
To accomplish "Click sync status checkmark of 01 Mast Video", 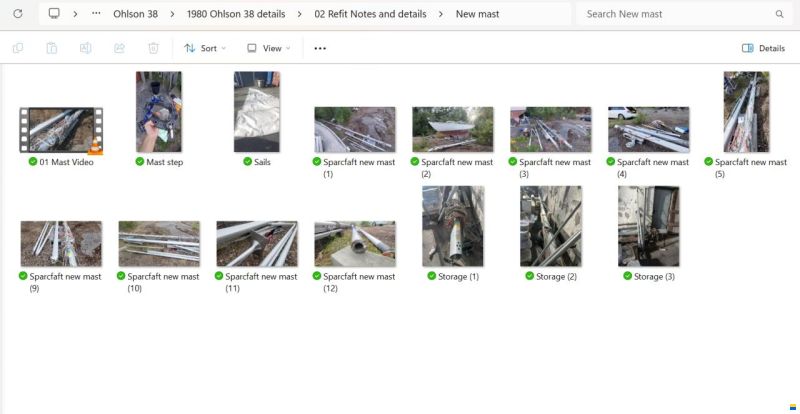I will point(33,162).
